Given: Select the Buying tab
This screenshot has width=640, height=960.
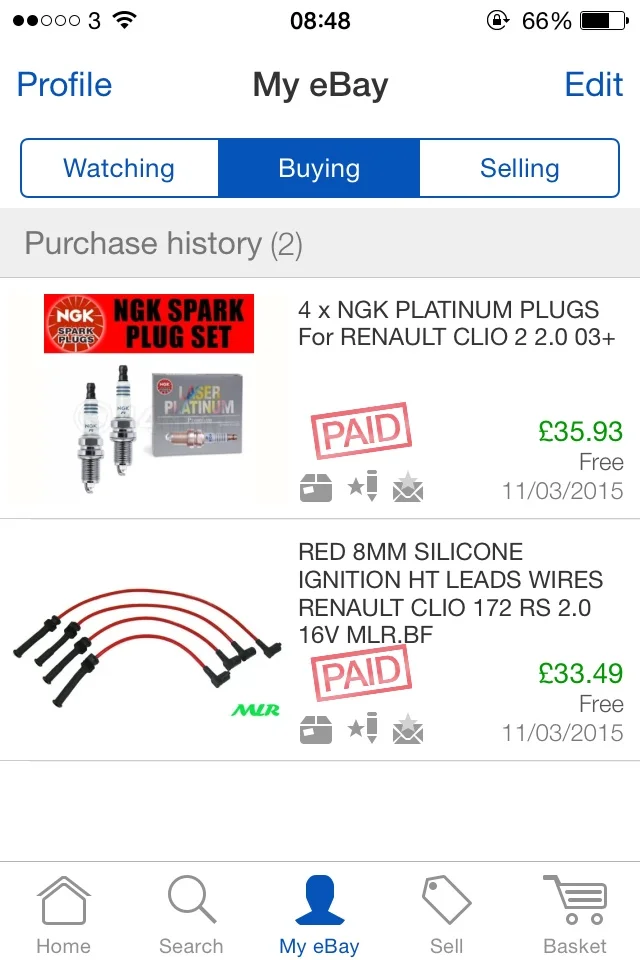Looking at the screenshot, I should pyautogui.click(x=319, y=168).
